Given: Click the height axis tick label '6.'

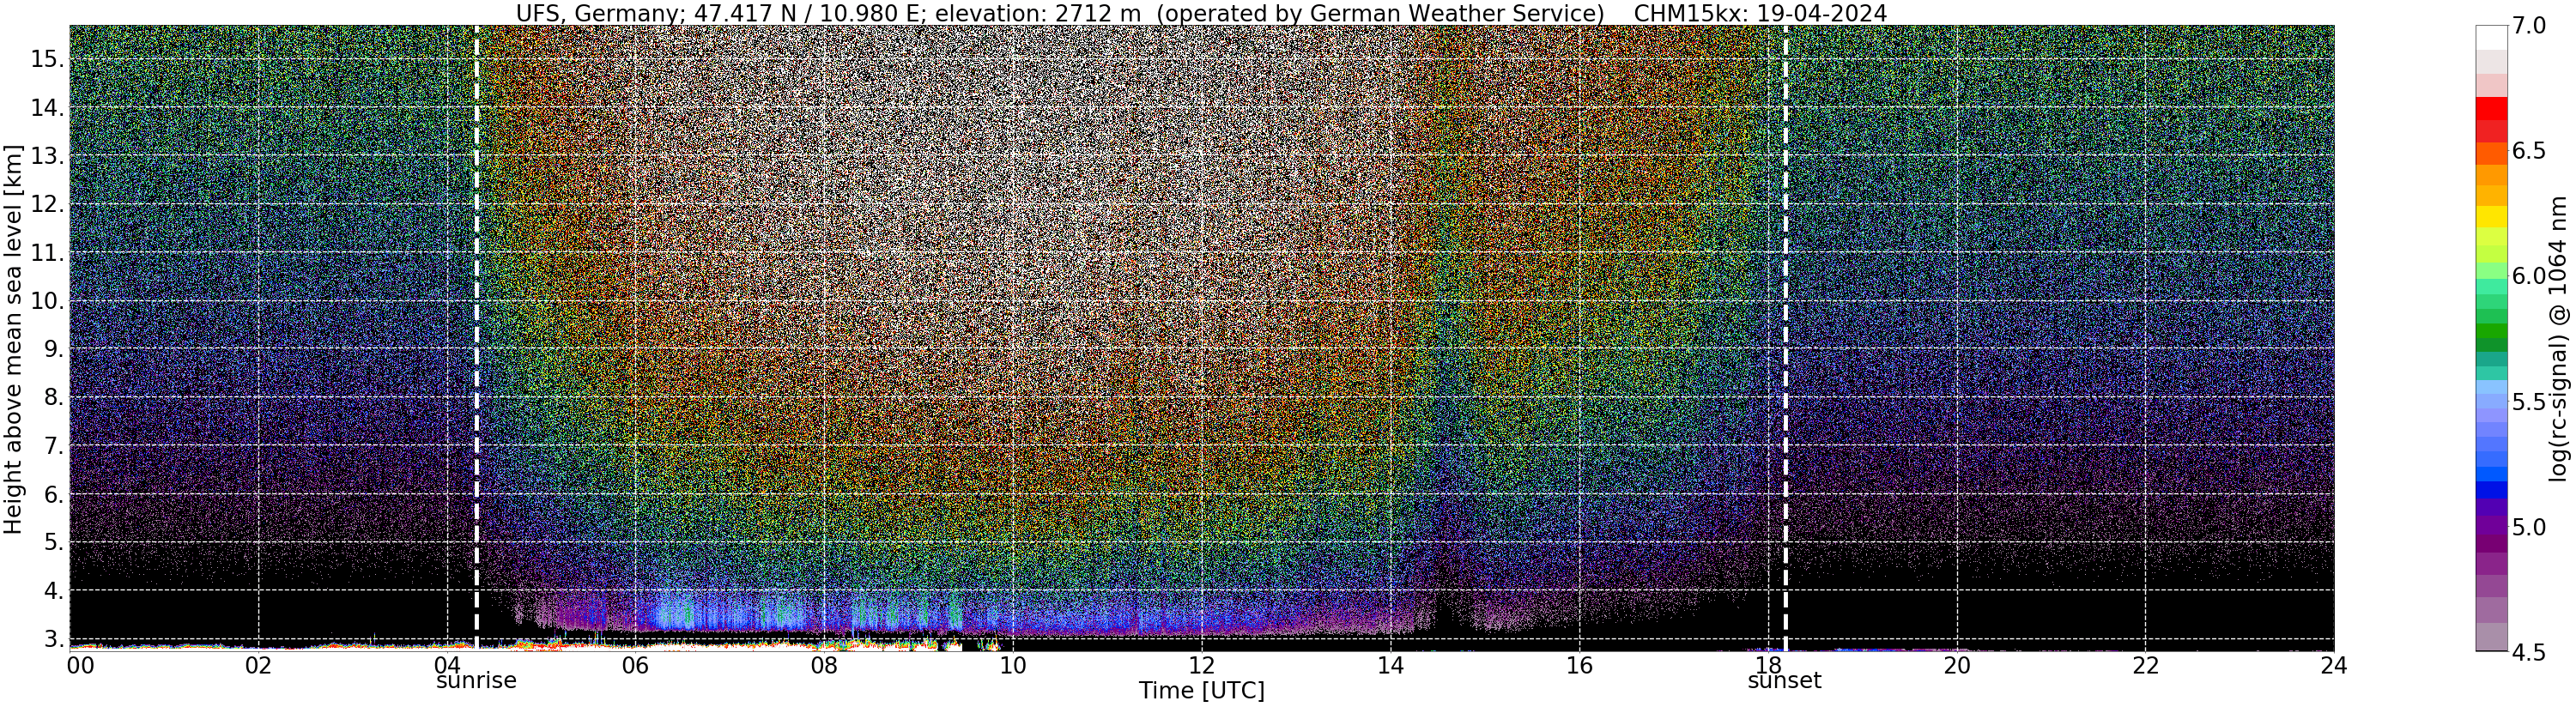Looking at the screenshot, I should pyautogui.click(x=53, y=494).
